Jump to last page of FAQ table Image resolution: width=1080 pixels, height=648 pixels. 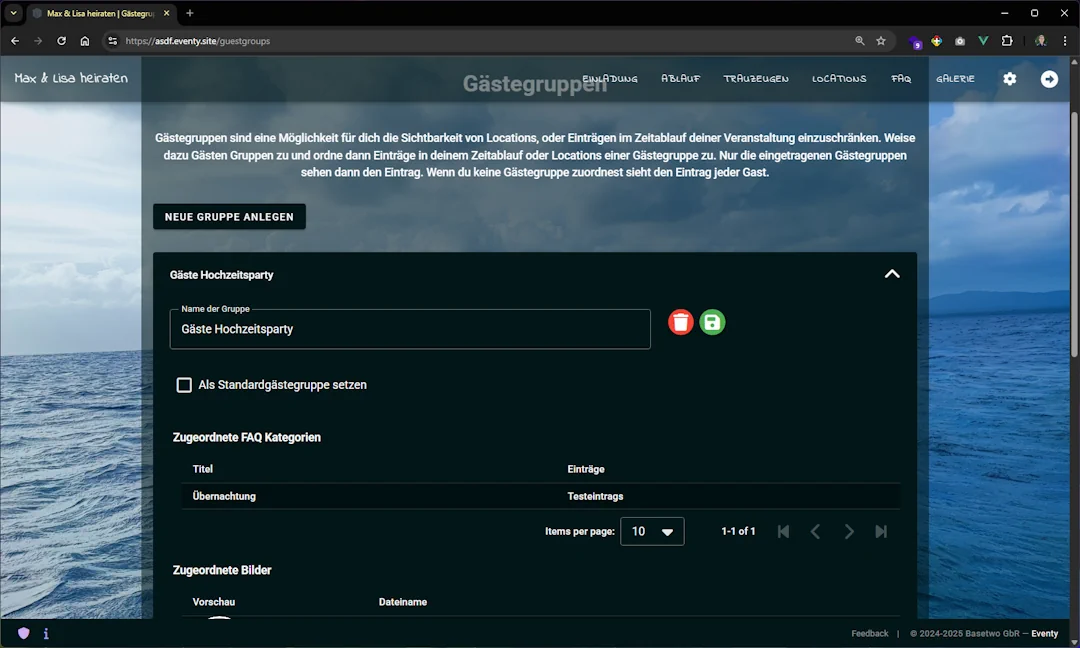click(881, 532)
